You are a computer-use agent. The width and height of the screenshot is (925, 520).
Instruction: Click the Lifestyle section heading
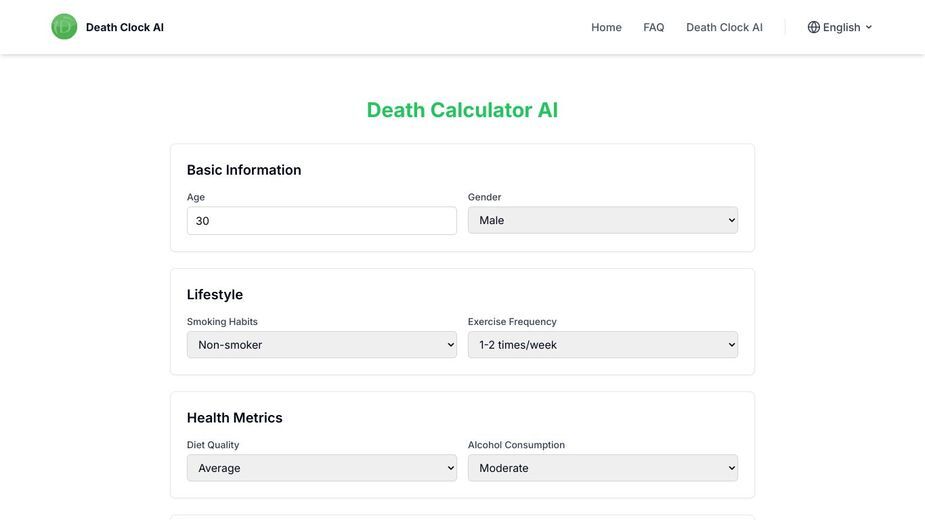215,295
